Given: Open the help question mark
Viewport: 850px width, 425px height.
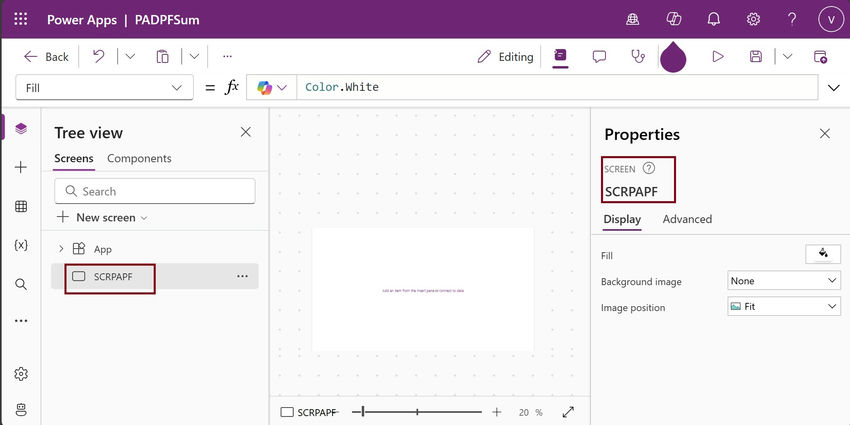Looking at the screenshot, I should (x=792, y=20).
